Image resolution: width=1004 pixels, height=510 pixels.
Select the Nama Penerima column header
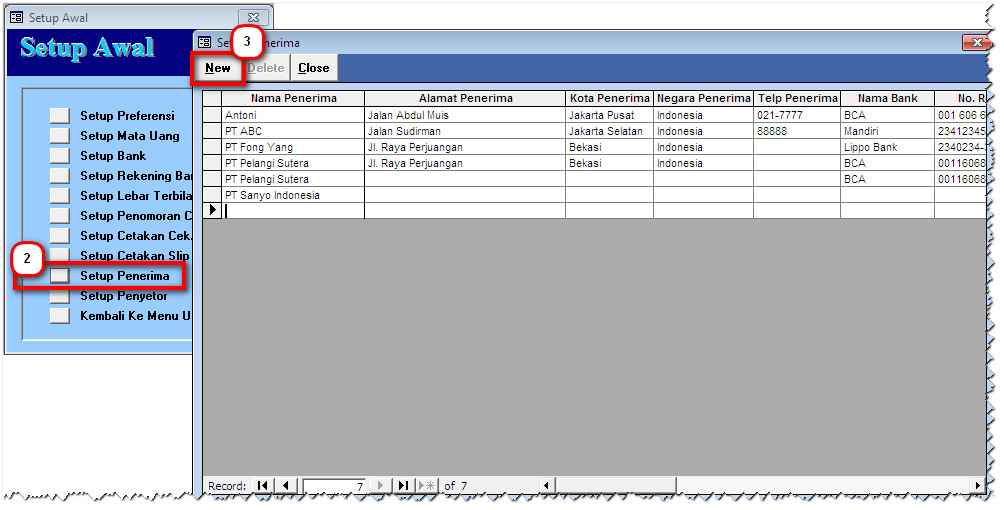click(293, 98)
